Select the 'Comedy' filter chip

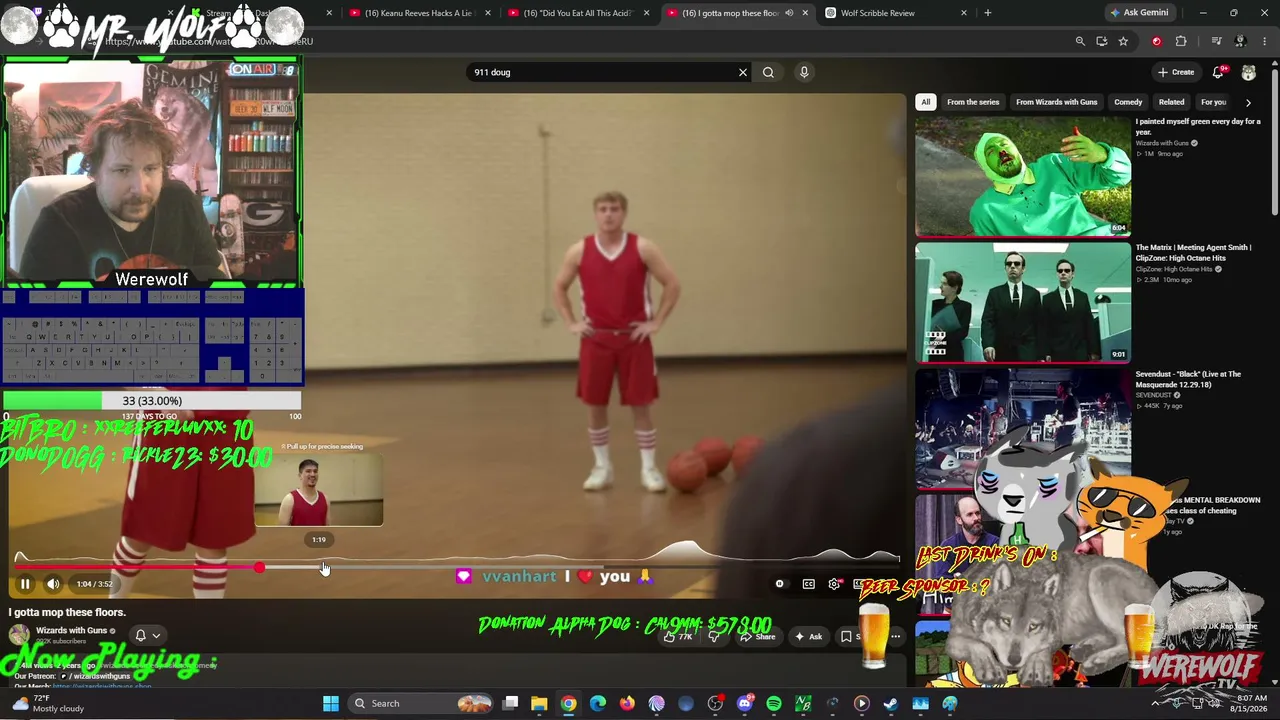point(1128,102)
